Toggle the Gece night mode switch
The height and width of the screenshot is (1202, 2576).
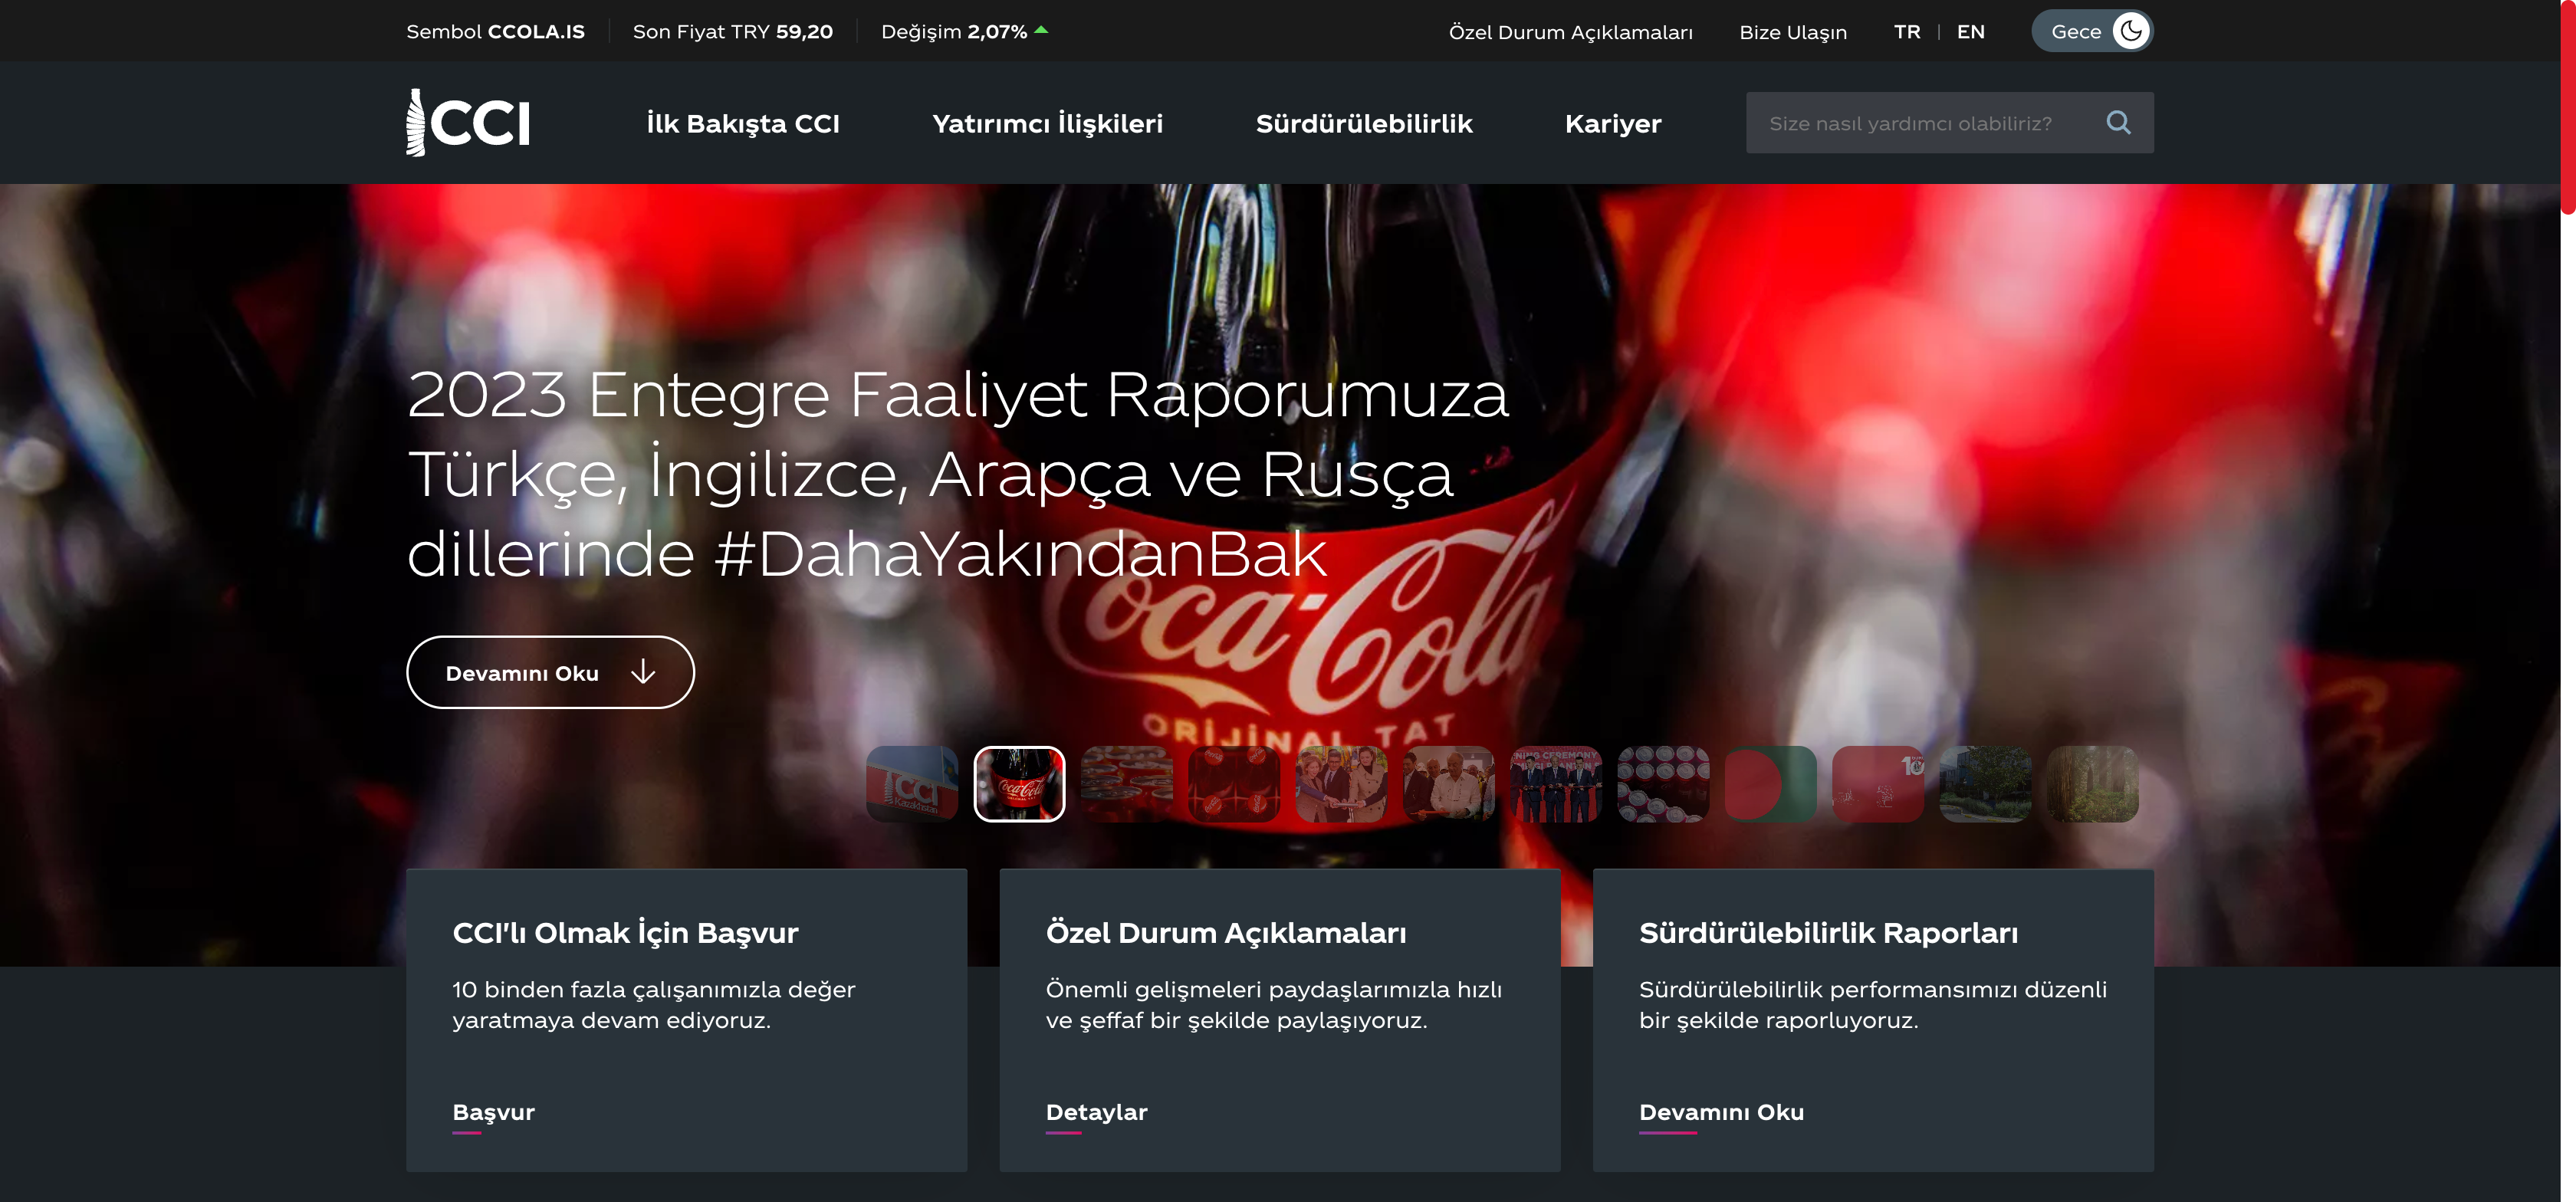click(2091, 31)
